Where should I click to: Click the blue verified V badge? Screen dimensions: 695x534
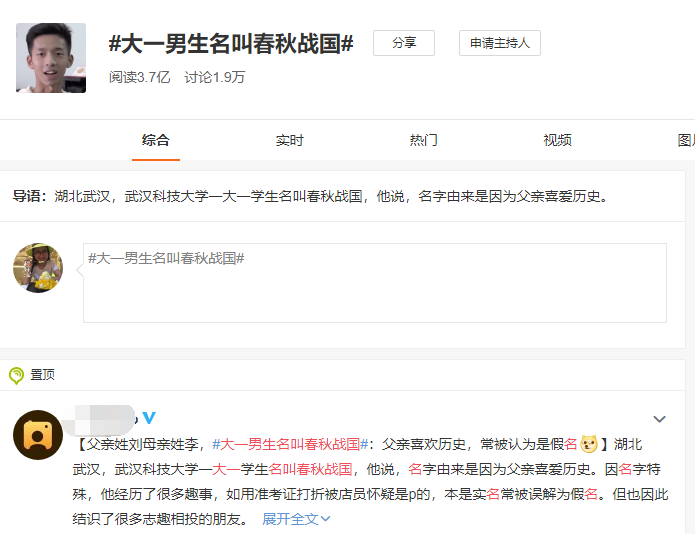149,417
